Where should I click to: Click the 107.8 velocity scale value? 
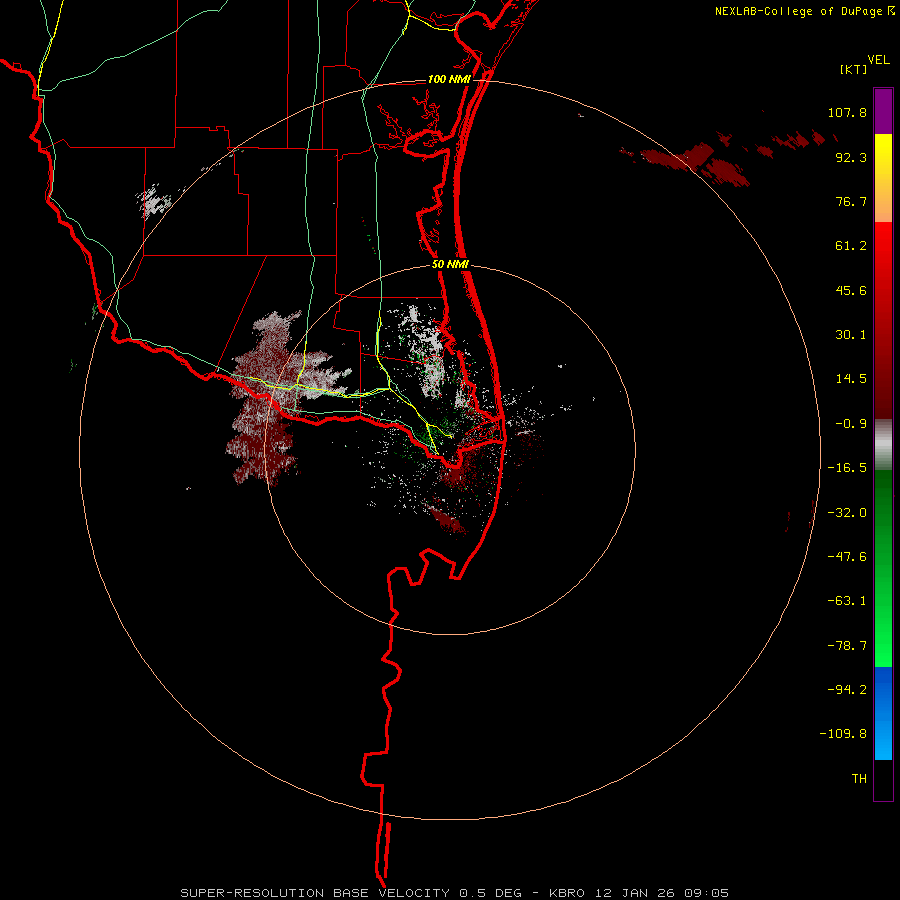847,112
